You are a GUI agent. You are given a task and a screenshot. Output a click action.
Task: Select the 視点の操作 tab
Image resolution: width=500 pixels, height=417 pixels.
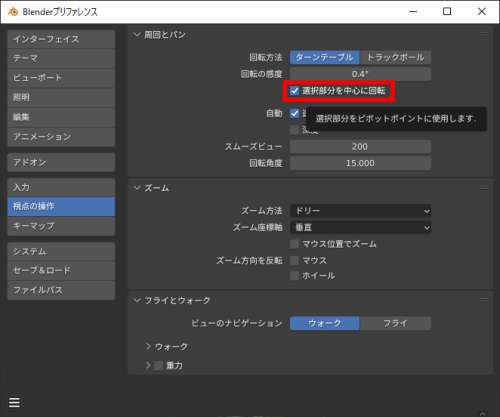coord(61,206)
